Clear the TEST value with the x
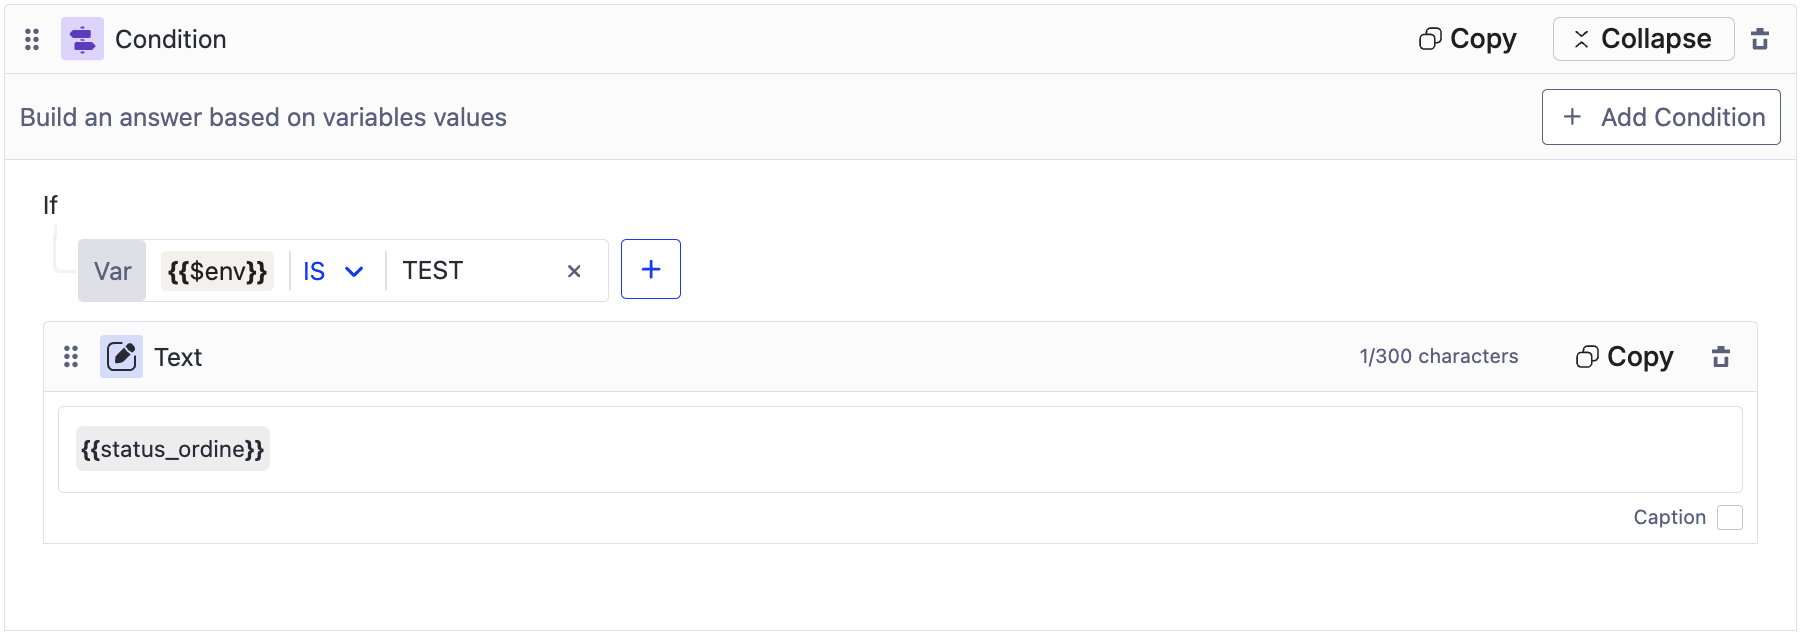Screen dimensions: 1800x634 [574, 271]
